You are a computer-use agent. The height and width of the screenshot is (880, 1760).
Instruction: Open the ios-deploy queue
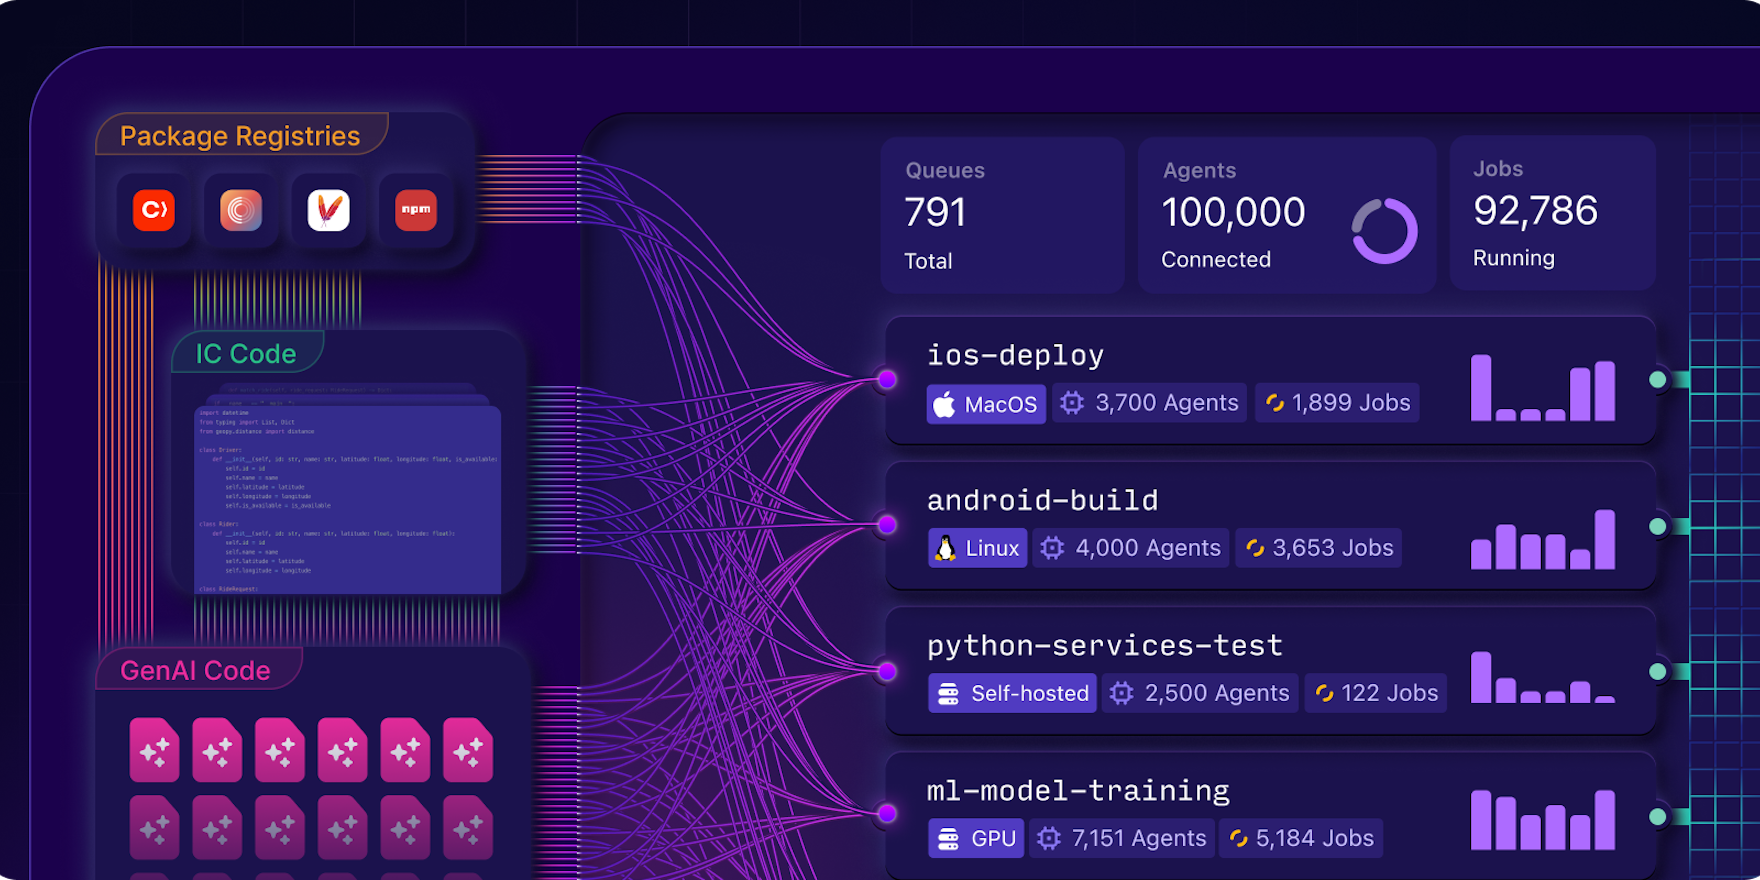pos(1270,380)
